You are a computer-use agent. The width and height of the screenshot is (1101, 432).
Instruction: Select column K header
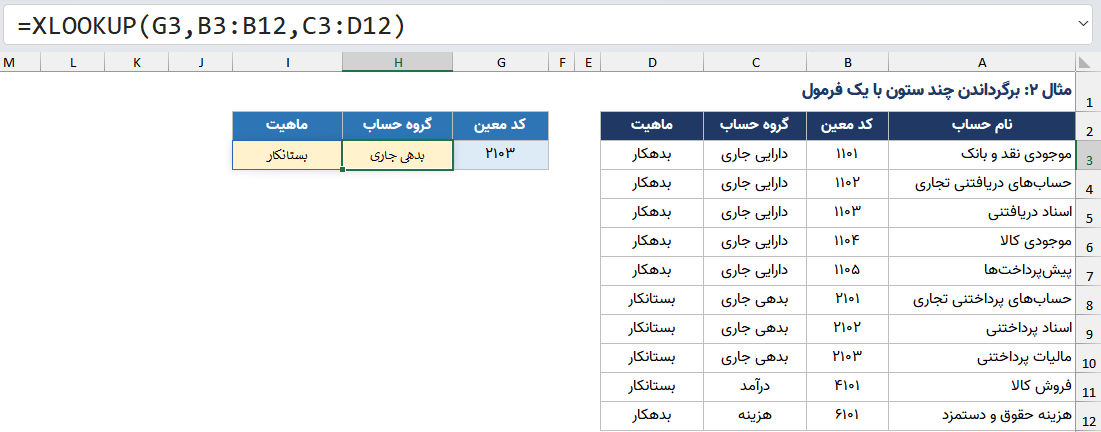pos(136,63)
